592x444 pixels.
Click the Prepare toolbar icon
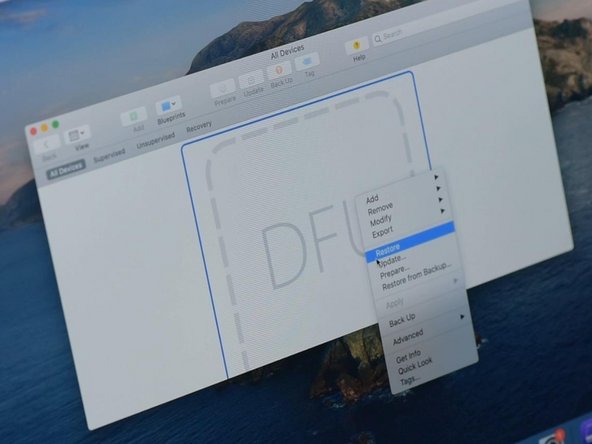point(222,88)
